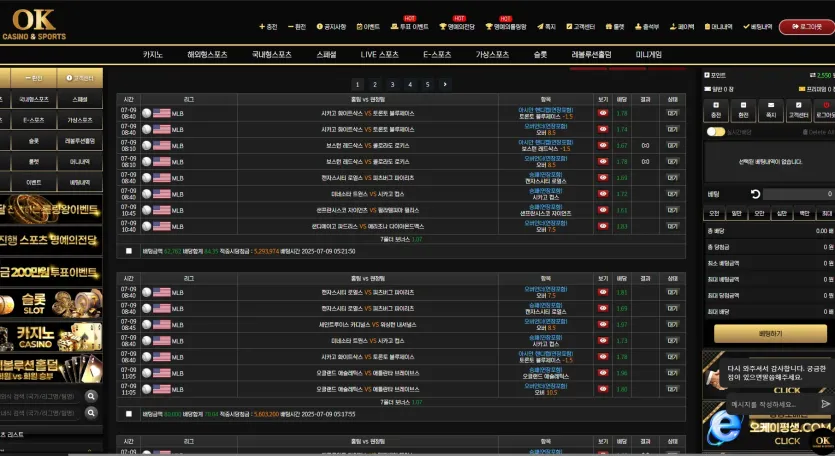Click the red 로그아웃 logout button

tap(807, 27)
